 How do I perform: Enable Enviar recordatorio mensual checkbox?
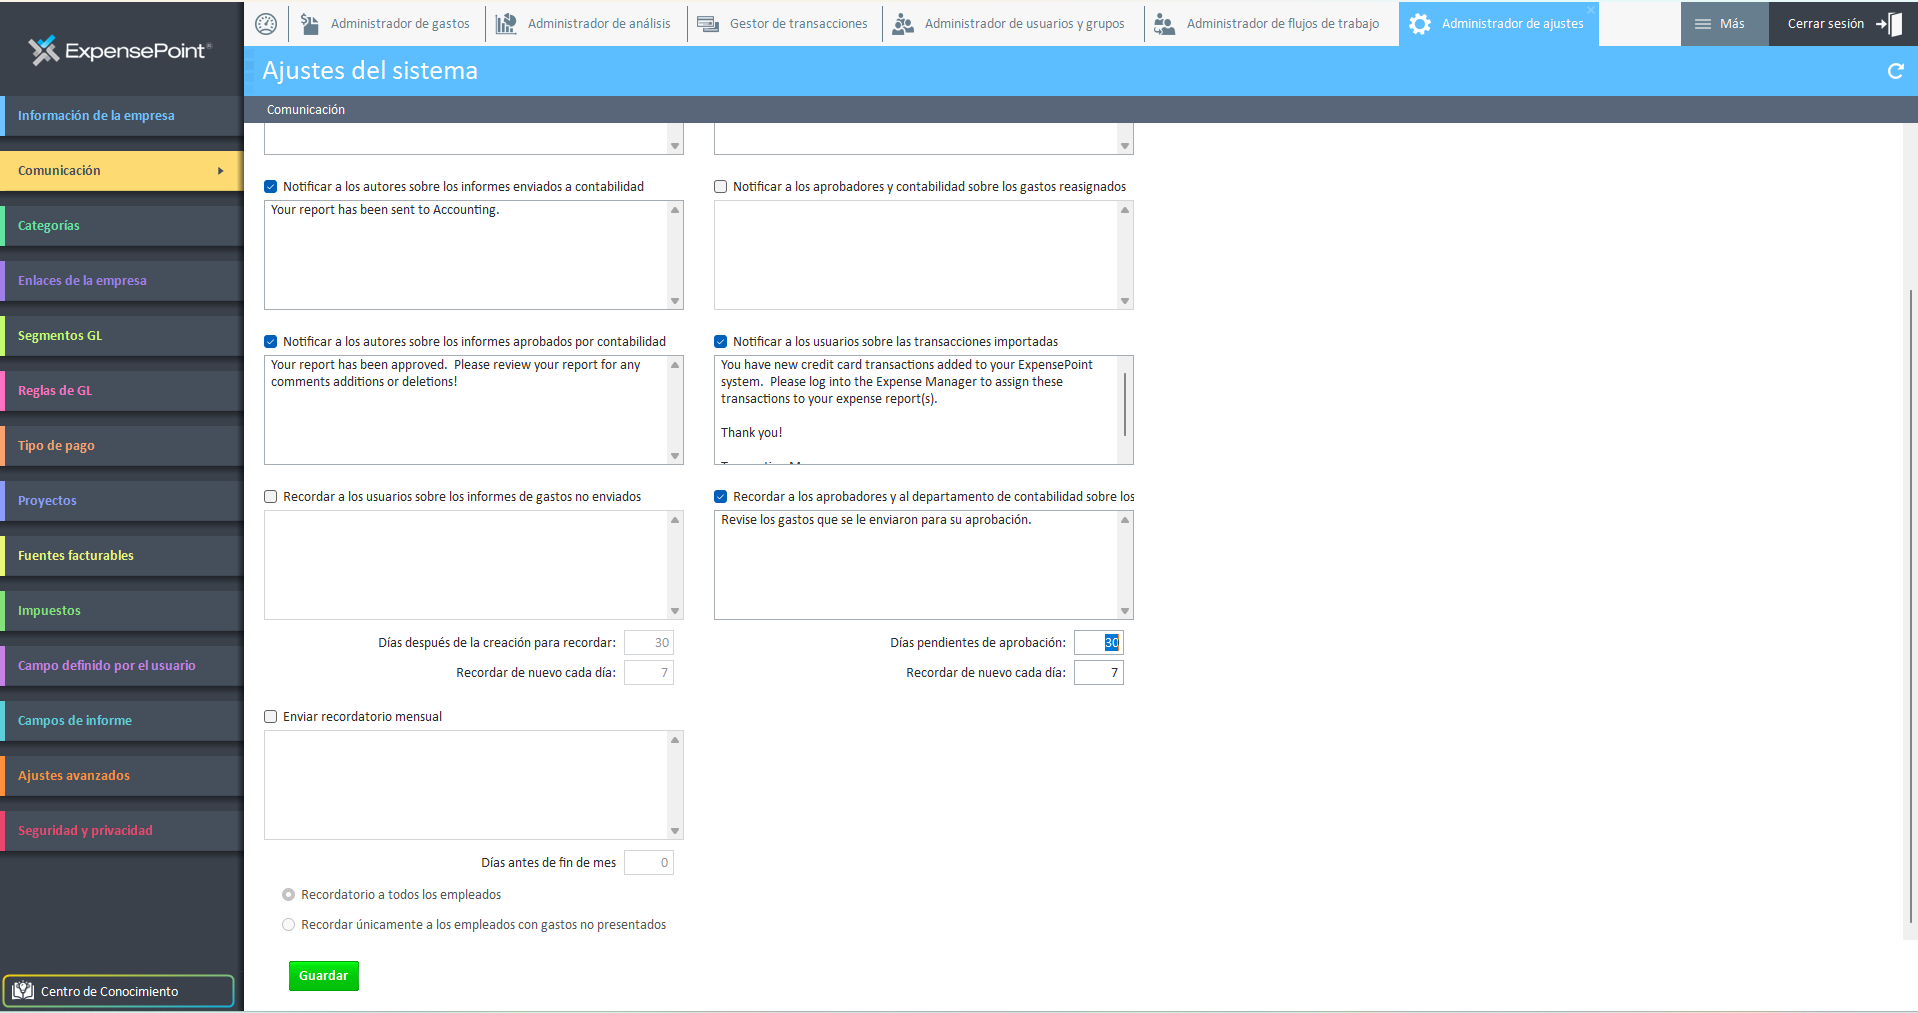click(x=271, y=717)
